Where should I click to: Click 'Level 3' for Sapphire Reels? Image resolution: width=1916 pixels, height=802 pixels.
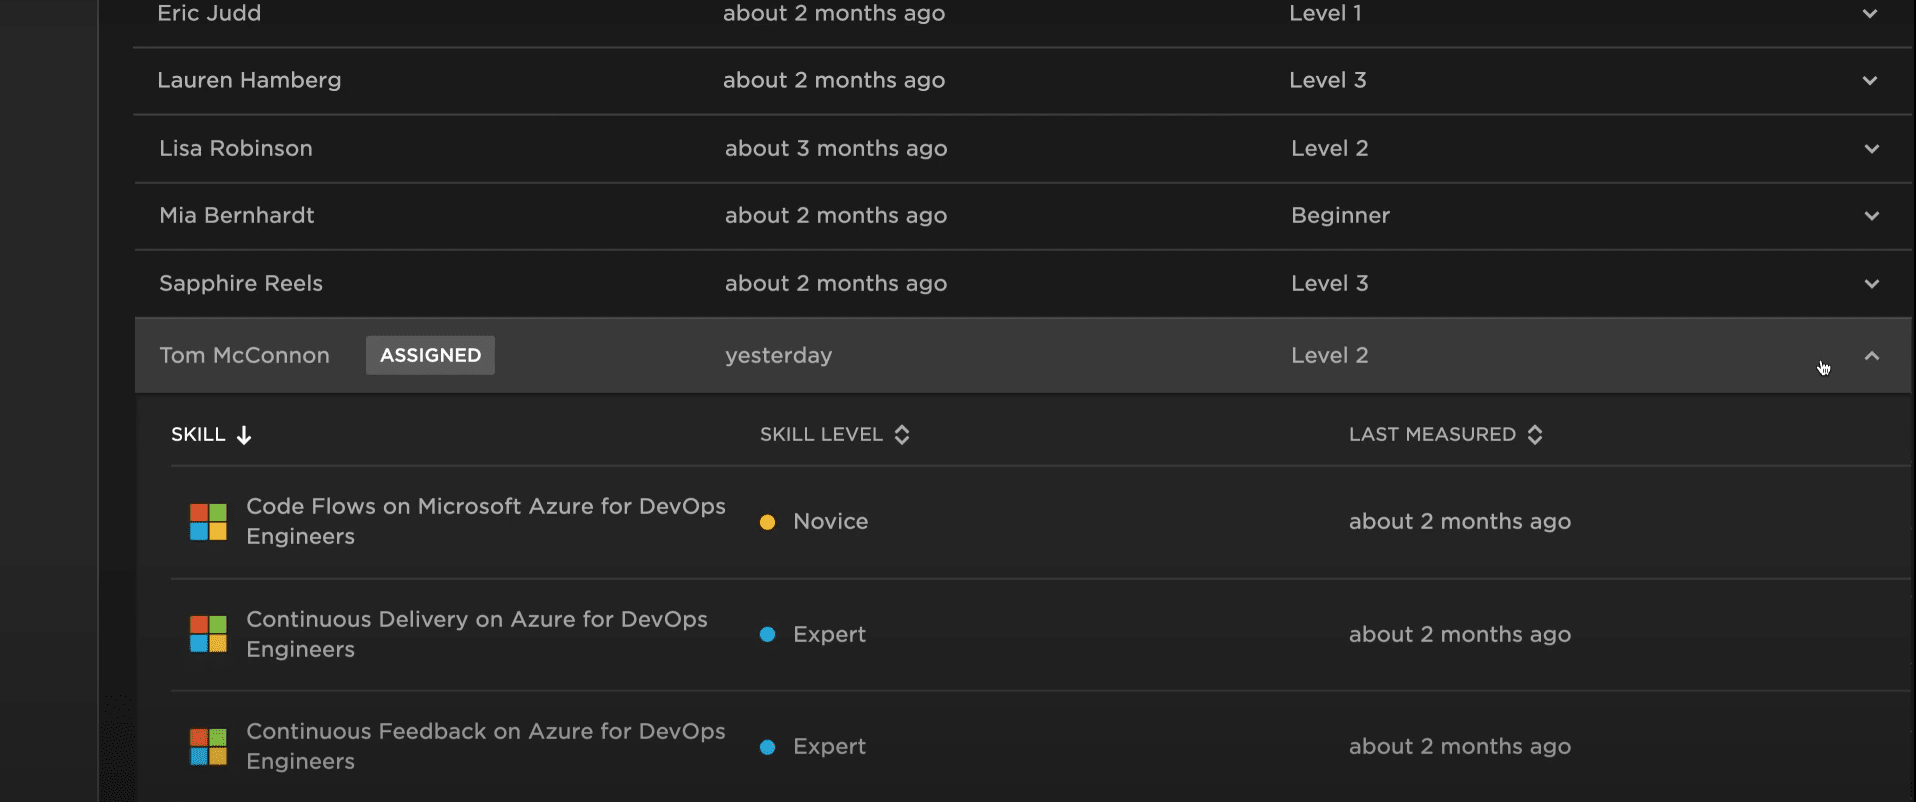[1329, 283]
